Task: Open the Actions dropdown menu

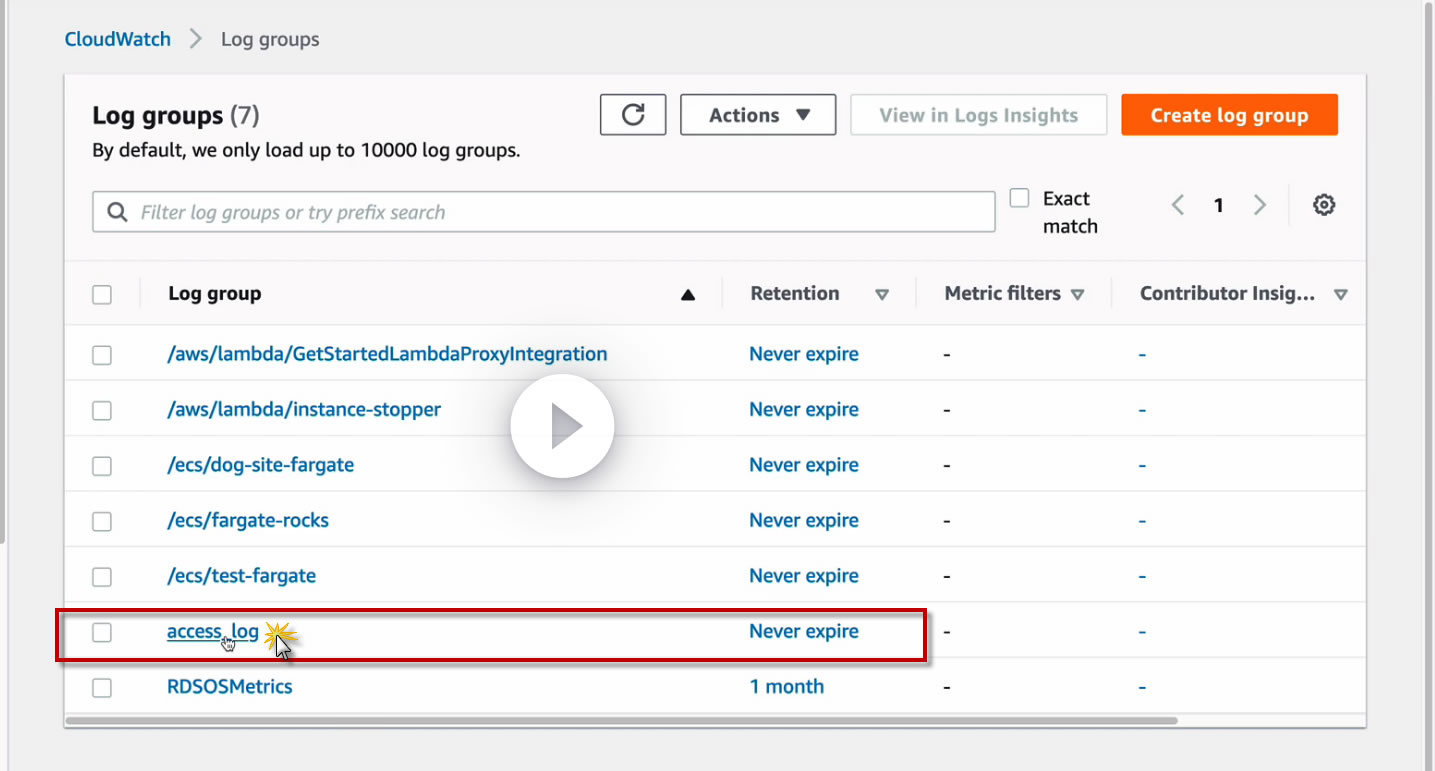Action: 758,115
